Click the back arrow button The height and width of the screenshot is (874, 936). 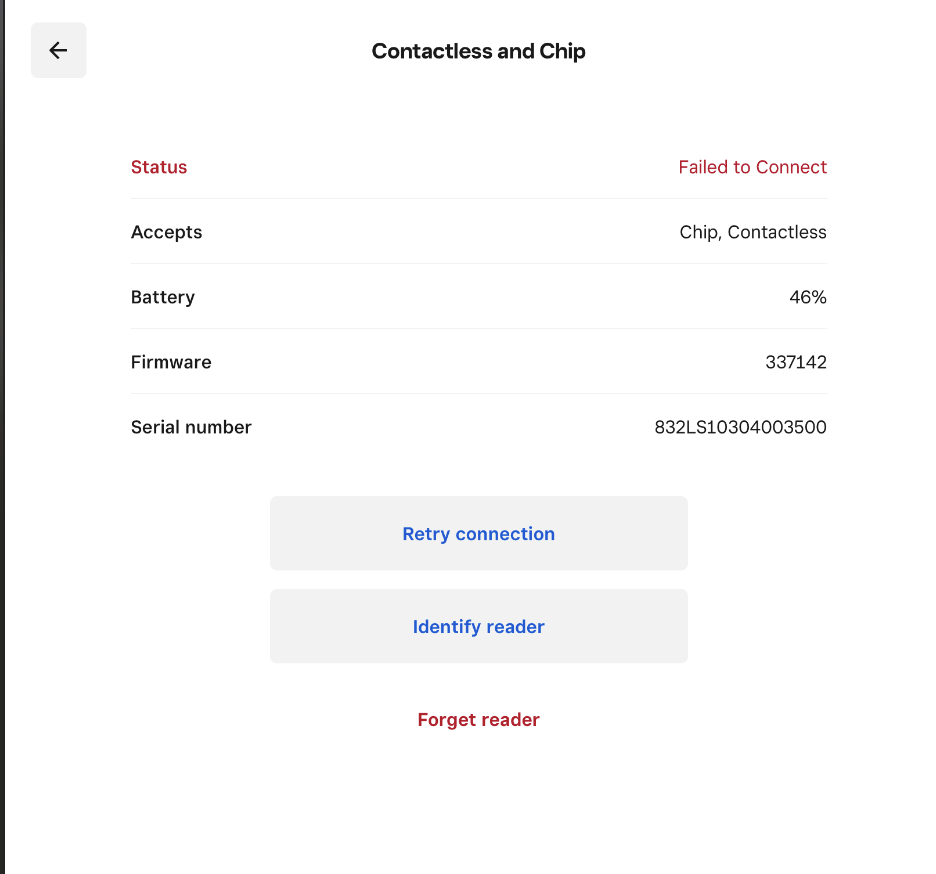(58, 50)
